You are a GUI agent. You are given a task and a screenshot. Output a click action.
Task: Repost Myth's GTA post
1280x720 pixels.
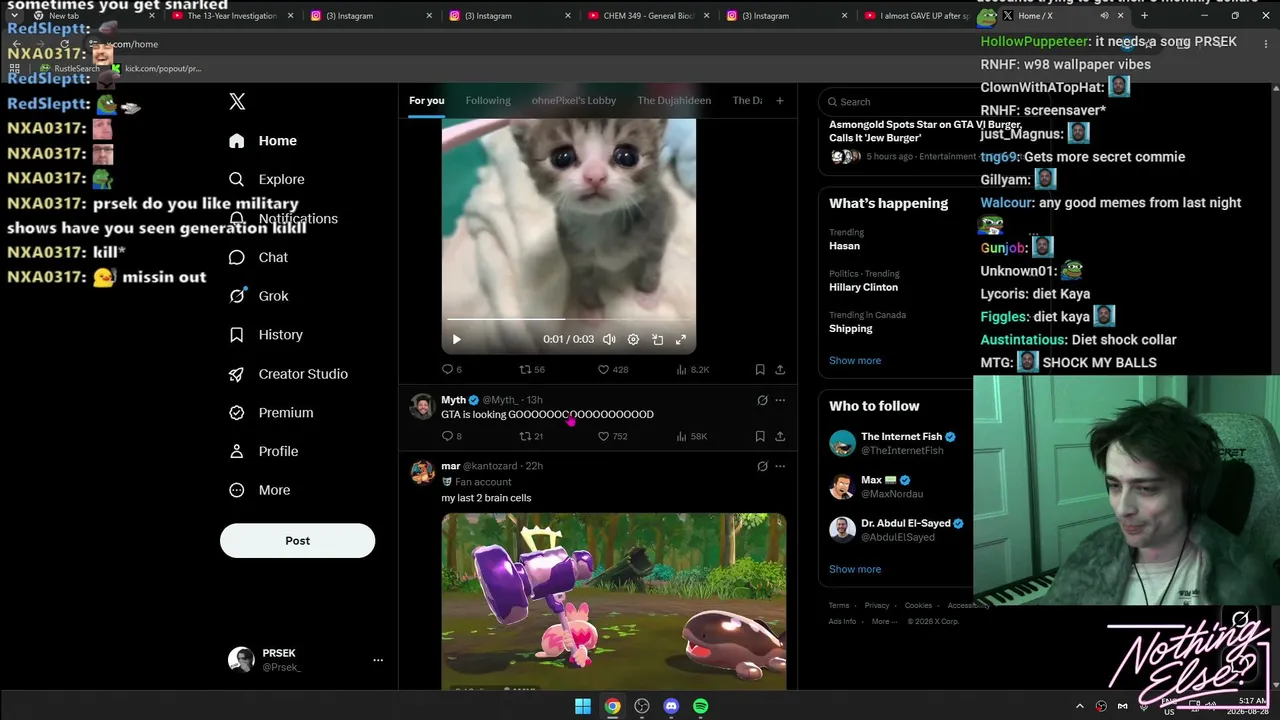[531, 436]
